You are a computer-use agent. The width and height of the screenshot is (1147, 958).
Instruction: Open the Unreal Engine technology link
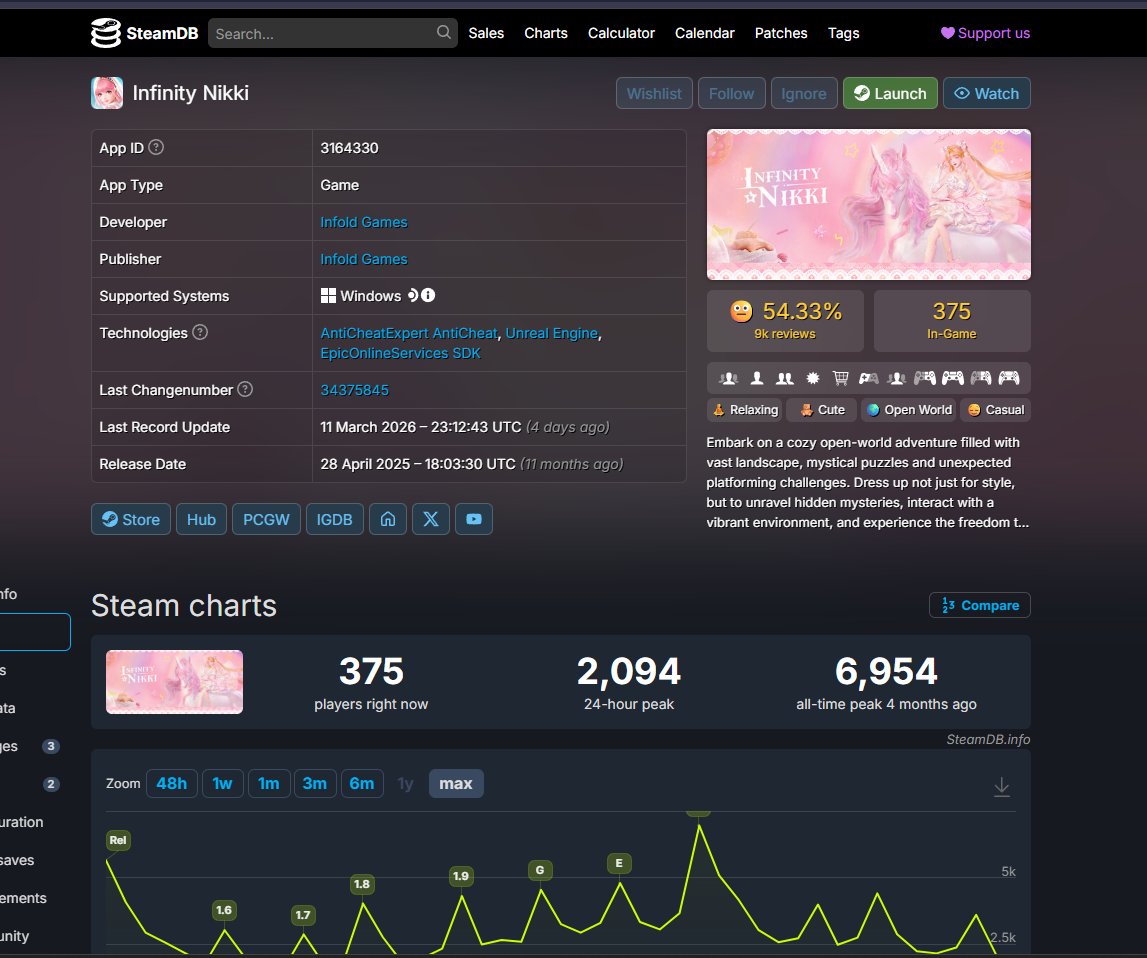click(x=552, y=333)
